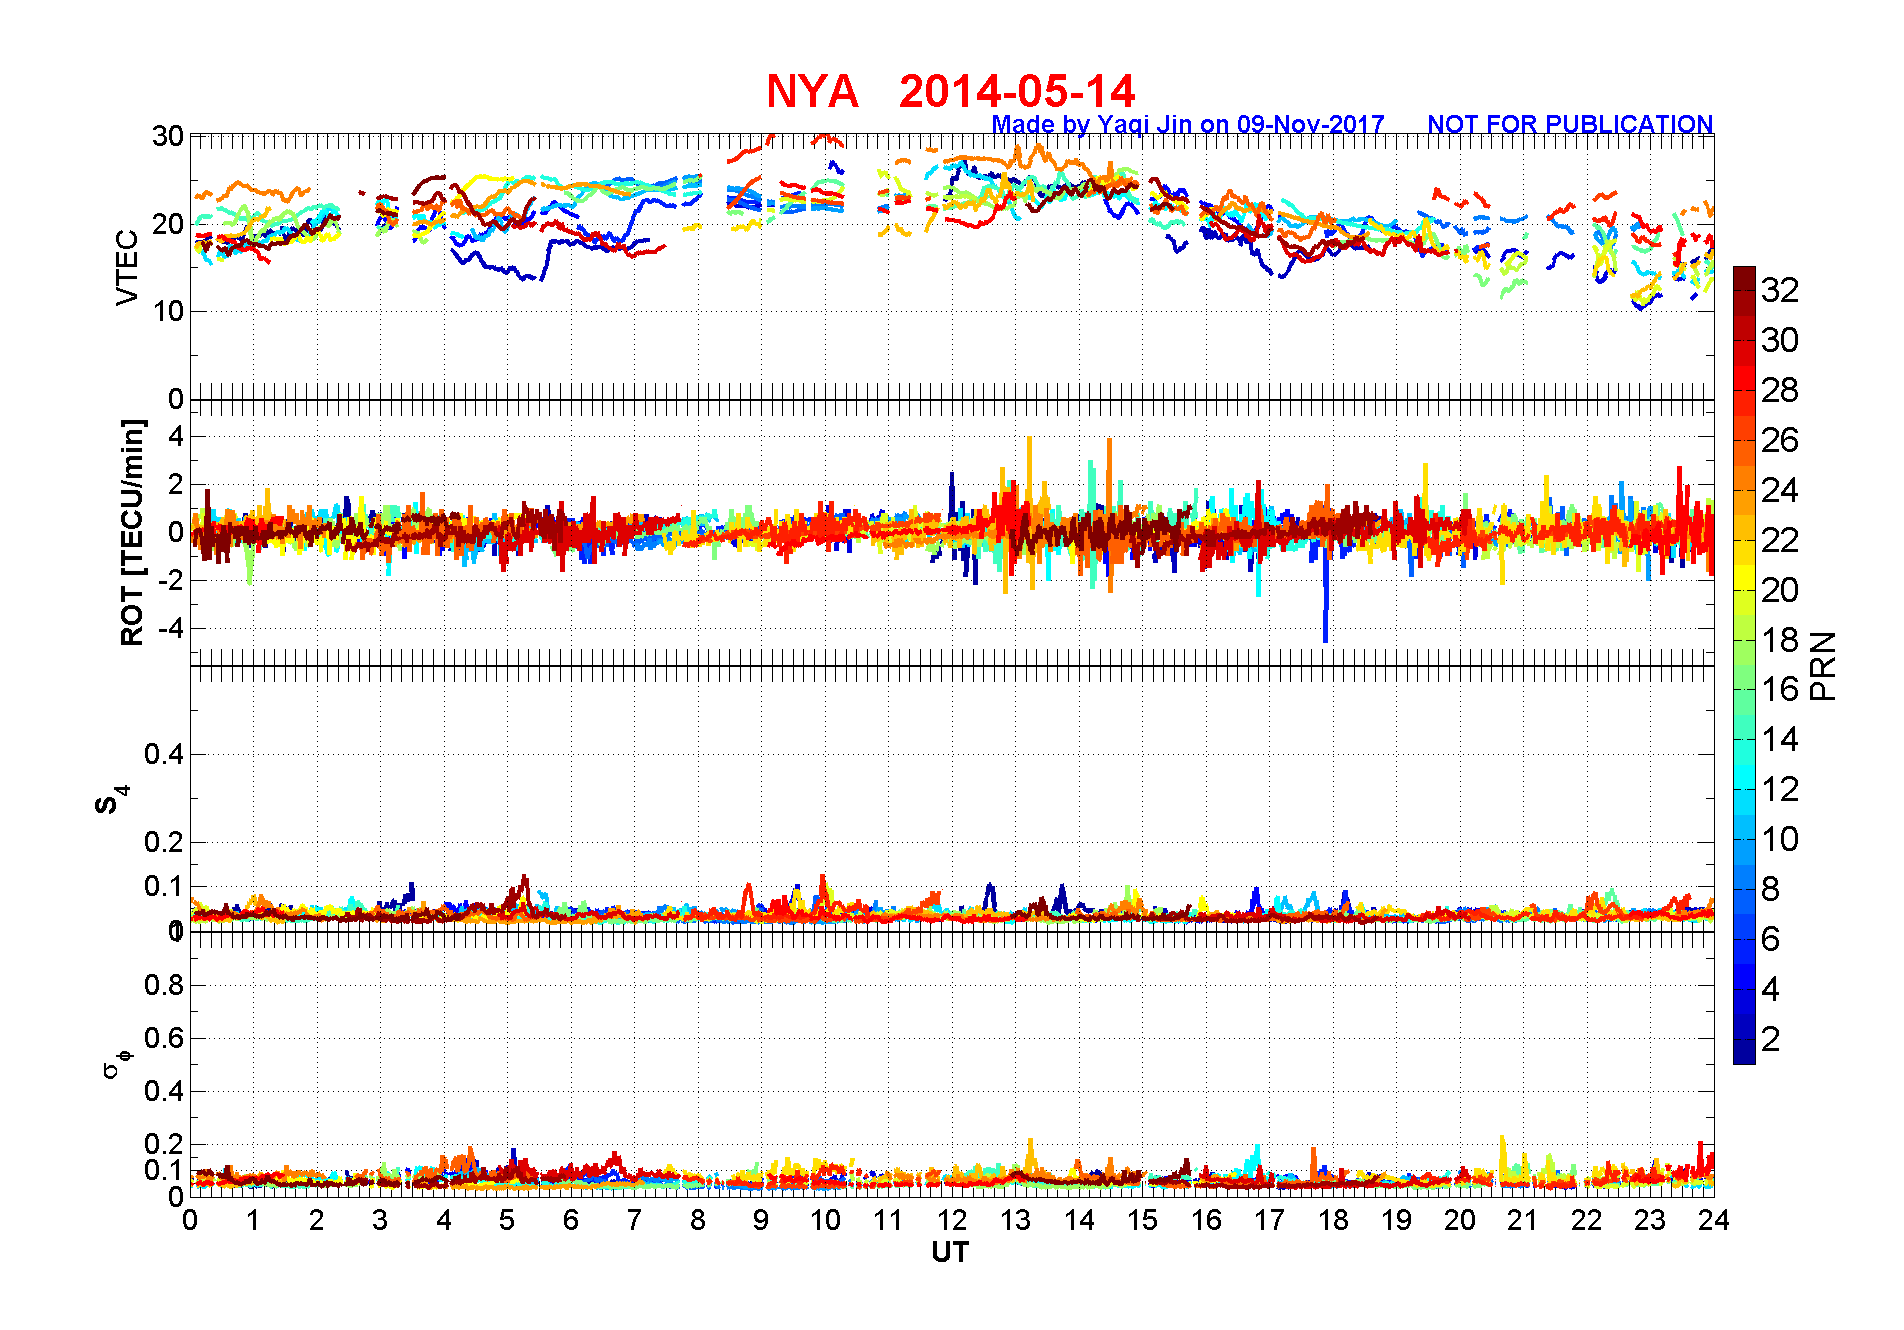The image size is (1904, 1330).
Task: Click colorbar tick label "10"
Action: 1780,839
